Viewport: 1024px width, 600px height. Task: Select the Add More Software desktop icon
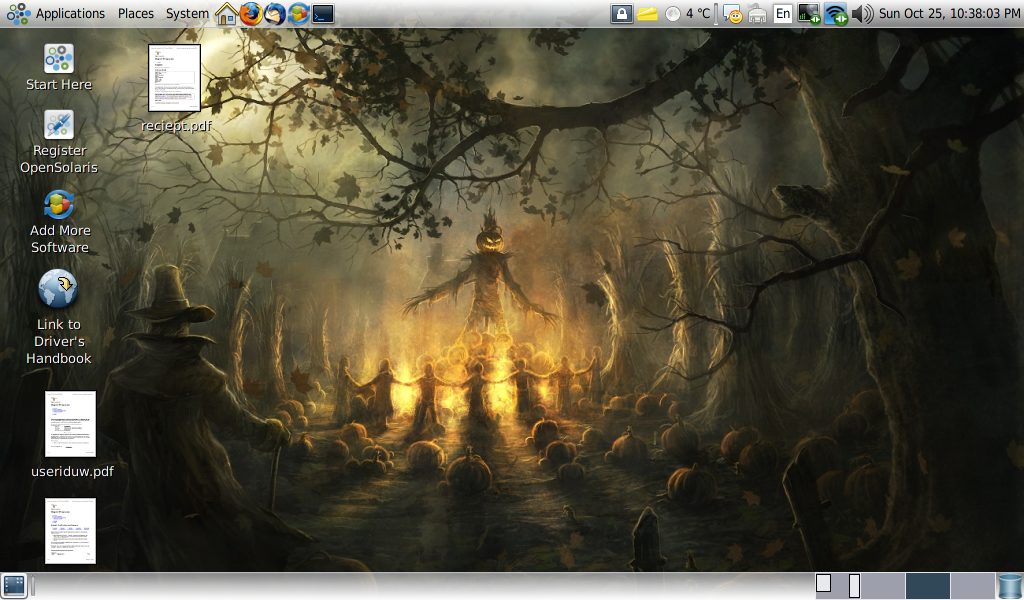click(x=59, y=204)
